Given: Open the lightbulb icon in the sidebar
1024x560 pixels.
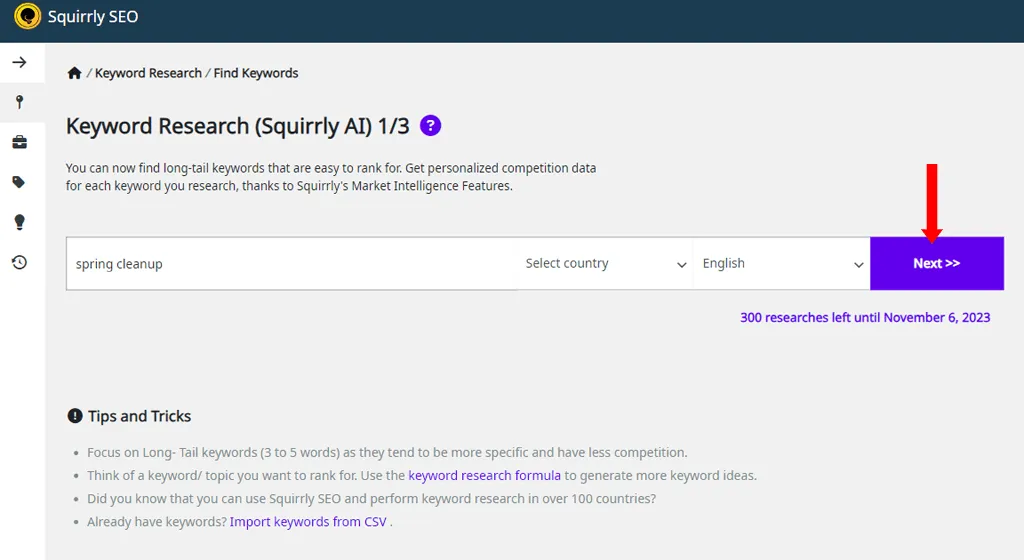Looking at the screenshot, I should (20, 222).
